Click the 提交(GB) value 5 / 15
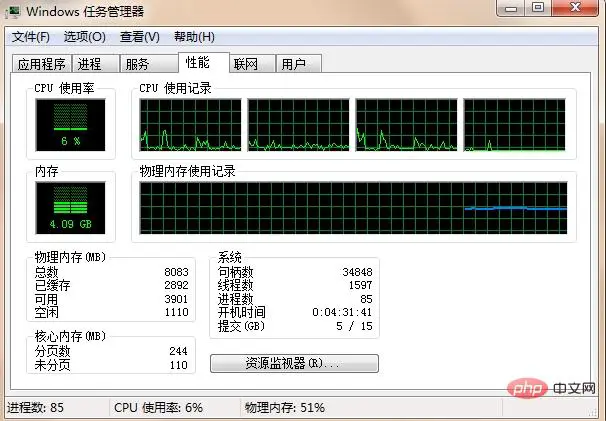This screenshot has height=421, width=606. coord(354,326)
